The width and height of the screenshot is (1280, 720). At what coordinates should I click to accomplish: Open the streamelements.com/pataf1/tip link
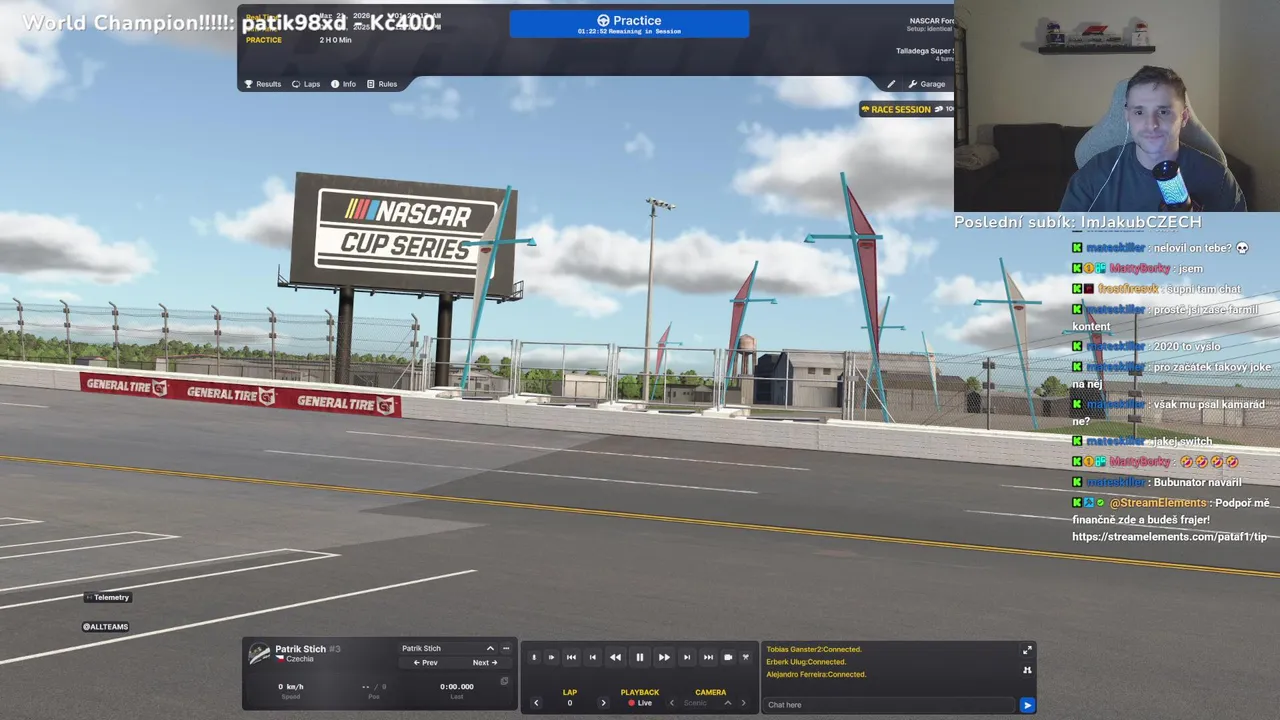pyautogui.click(x=1169, y=537)
